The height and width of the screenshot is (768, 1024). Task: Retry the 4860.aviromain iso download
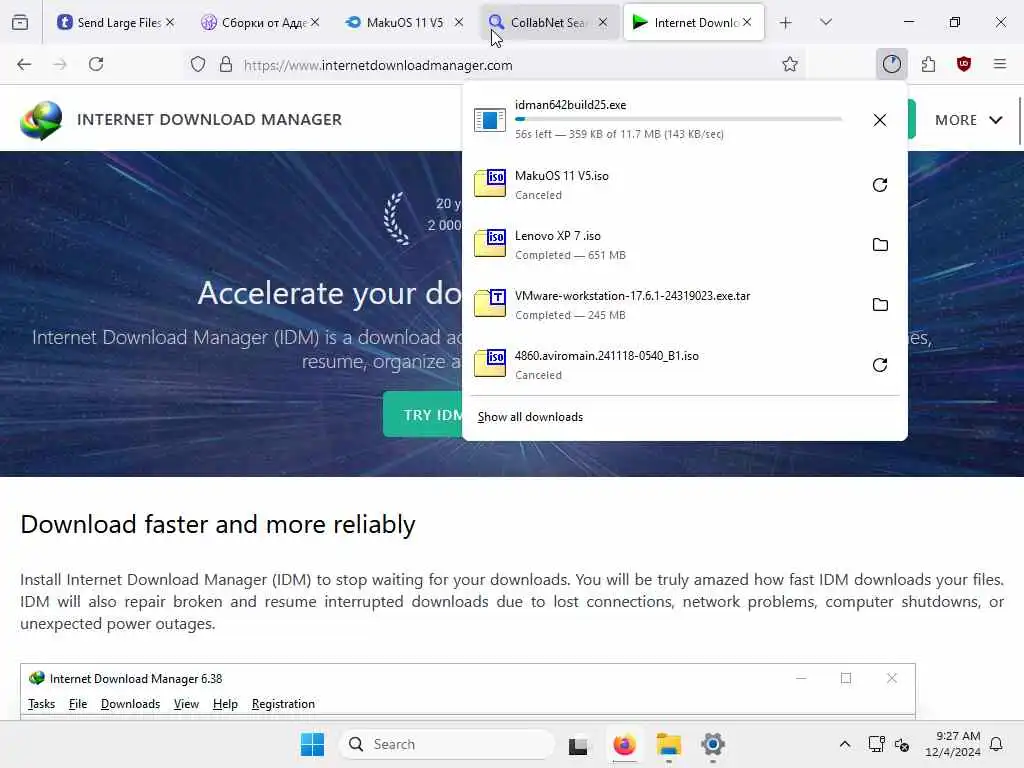[880, 365]
